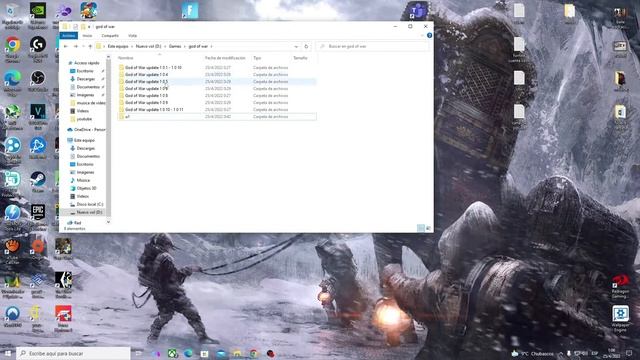Switch to the Inicio ribbon tab

[x=87, y=36]
